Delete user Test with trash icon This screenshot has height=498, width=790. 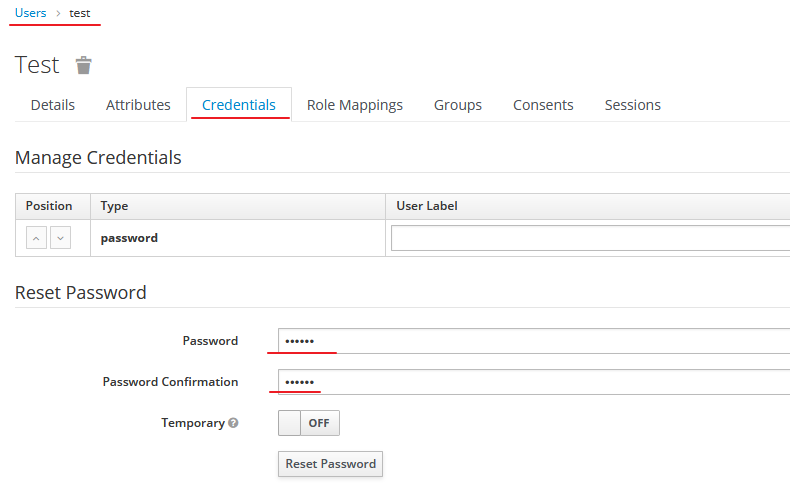pyautogui.click(x=84, y=65)
